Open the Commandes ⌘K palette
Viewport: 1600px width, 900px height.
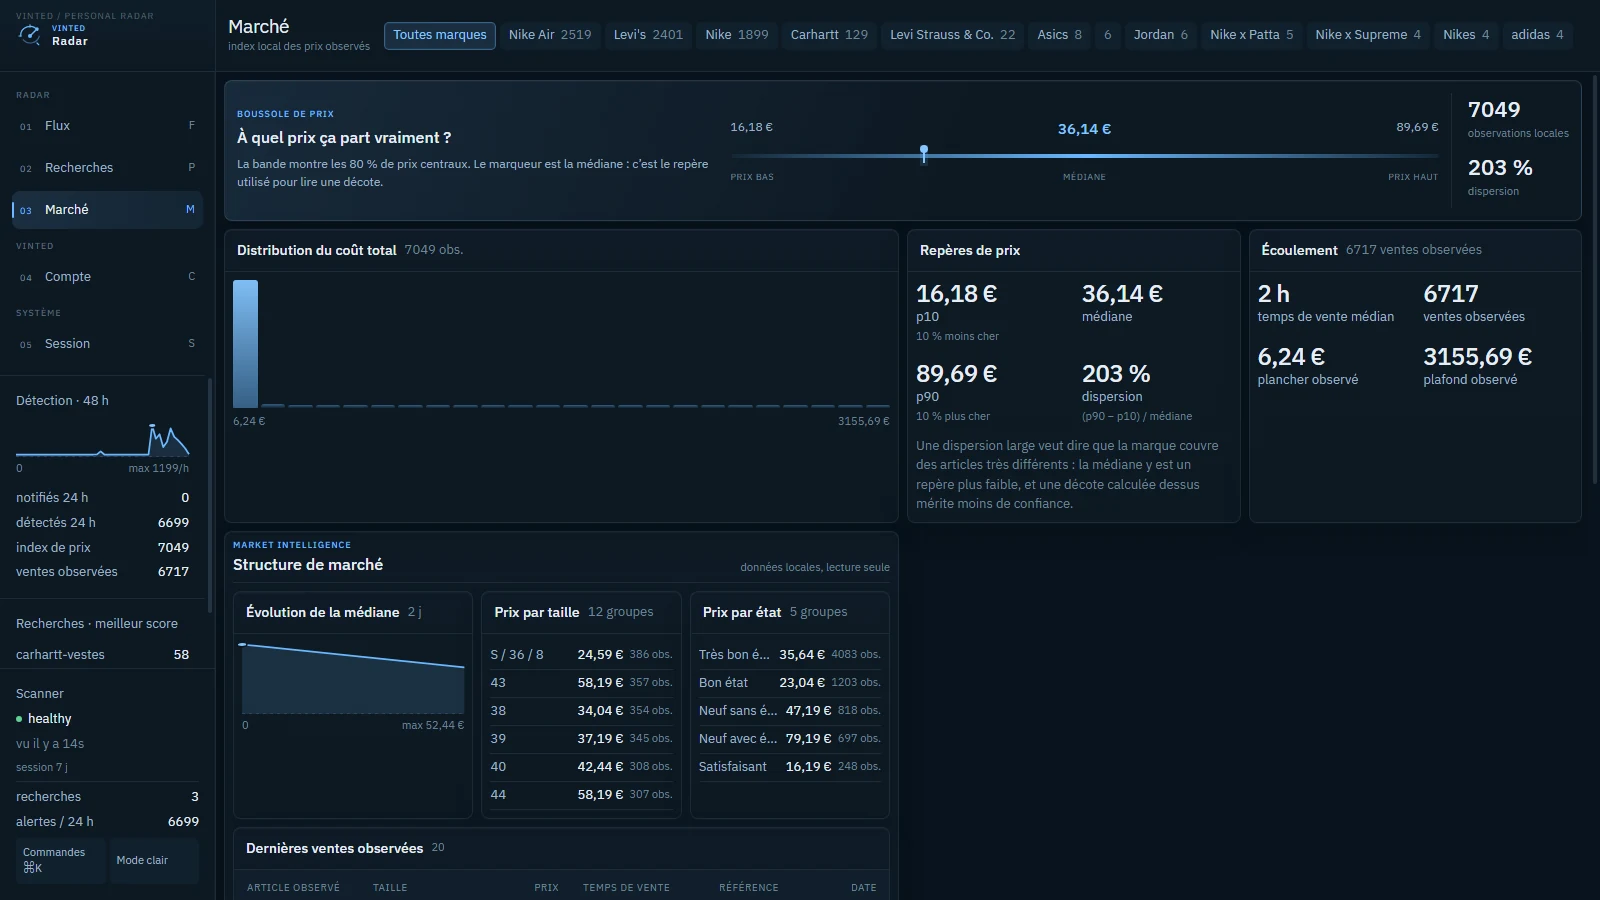coord(61,860)
